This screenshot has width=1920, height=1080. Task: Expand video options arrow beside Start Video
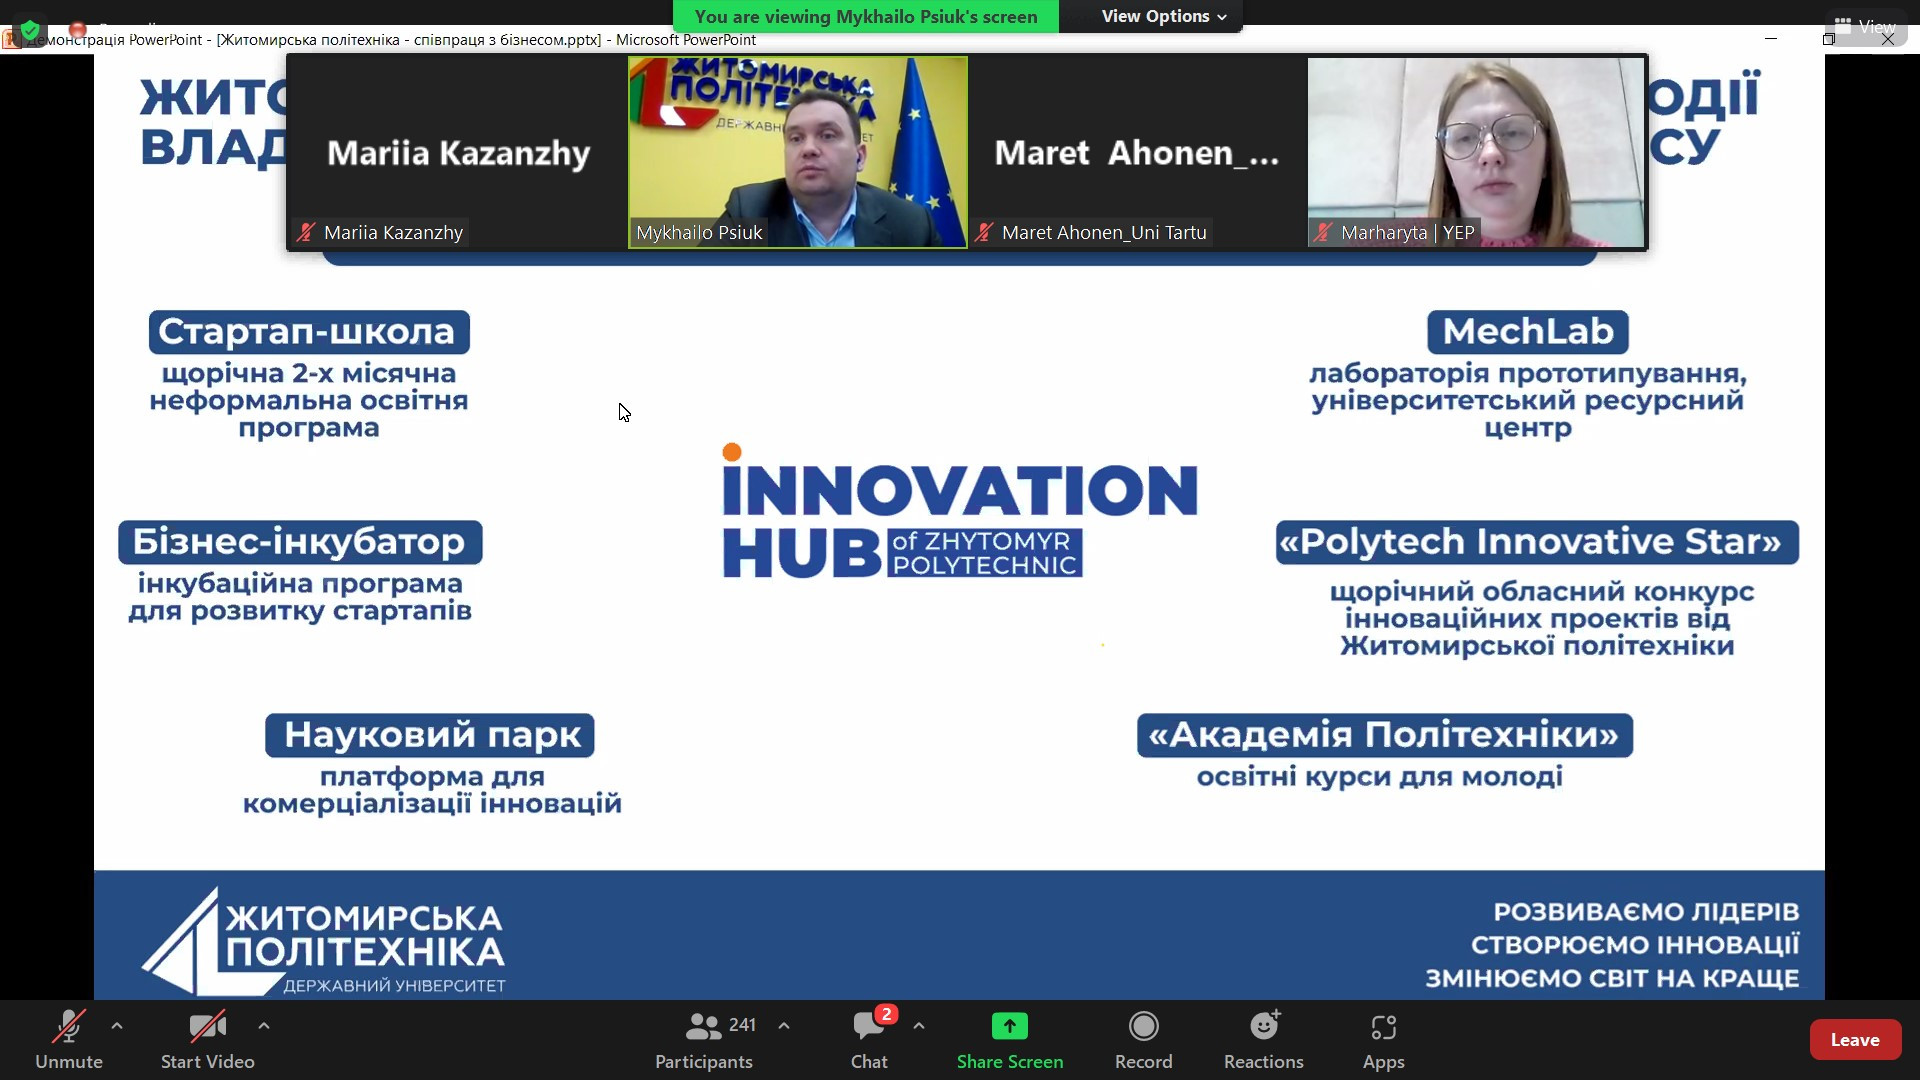pyautogui.click(x=264, y=1026)
